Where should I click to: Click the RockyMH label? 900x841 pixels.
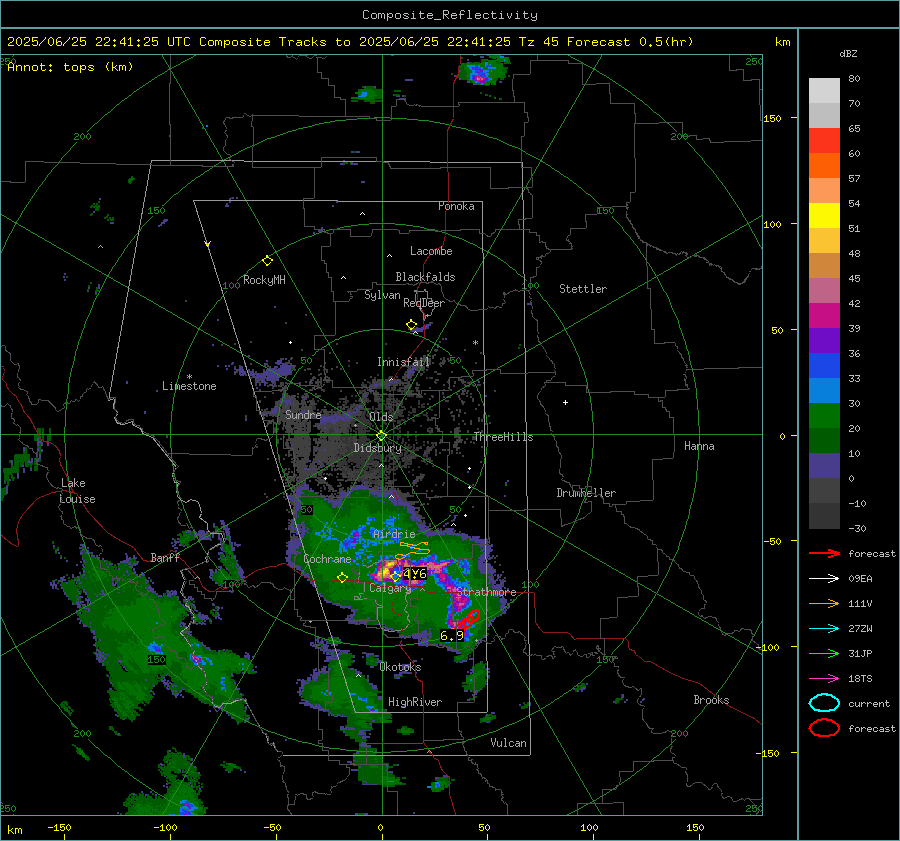(264, 280)
